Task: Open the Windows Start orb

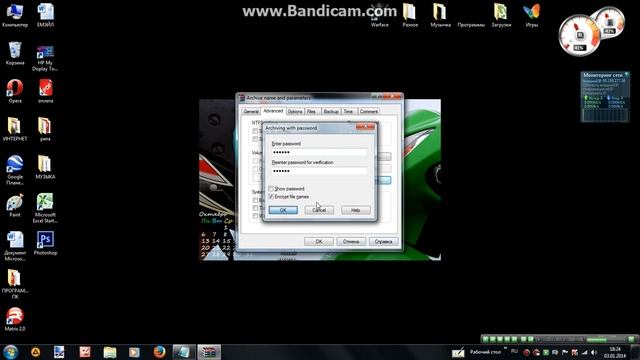Action: tap(11, 352)
